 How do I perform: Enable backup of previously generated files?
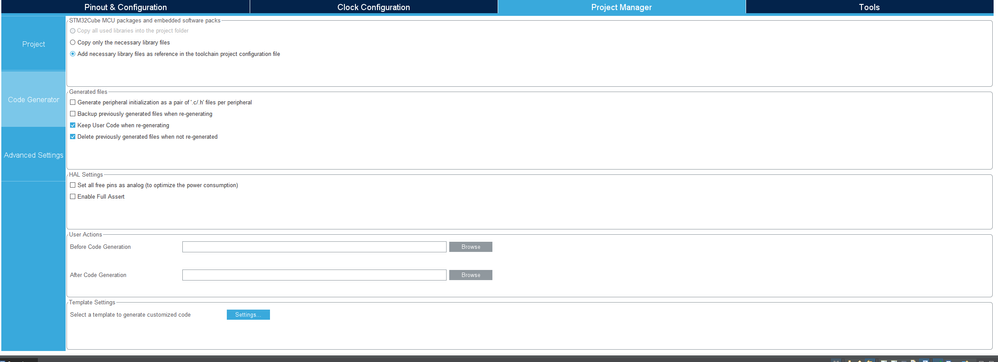73,114
